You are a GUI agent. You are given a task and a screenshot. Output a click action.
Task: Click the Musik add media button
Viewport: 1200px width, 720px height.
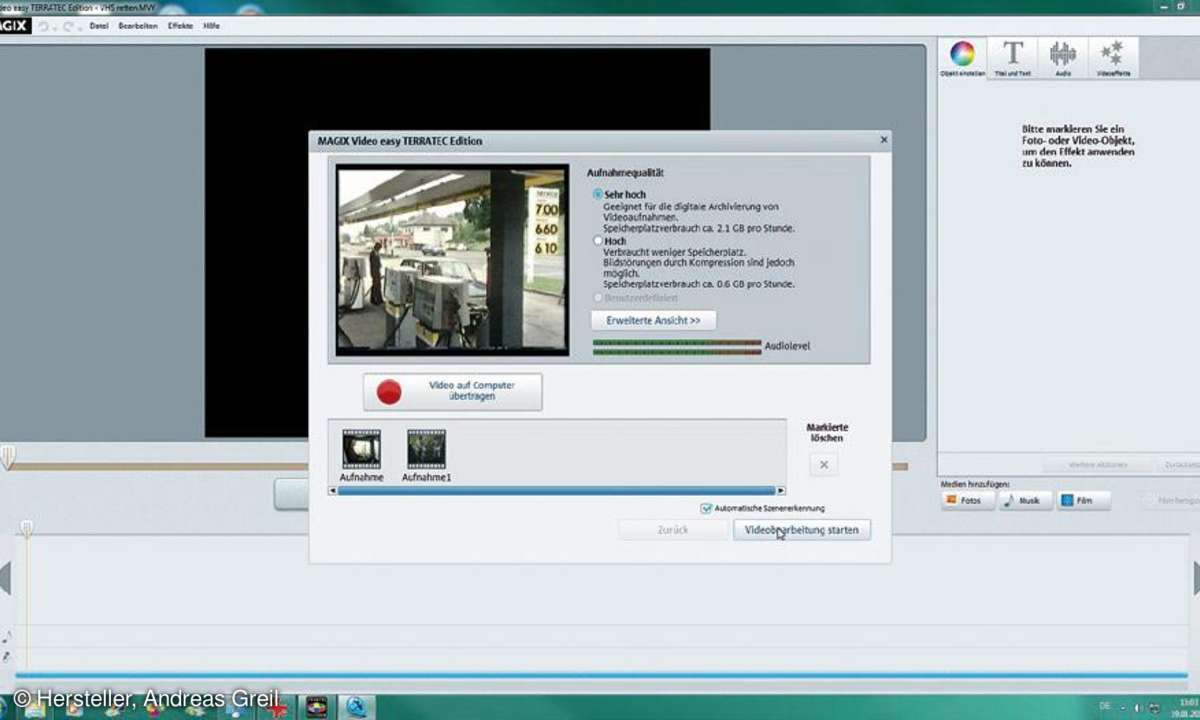(1025, 500)
